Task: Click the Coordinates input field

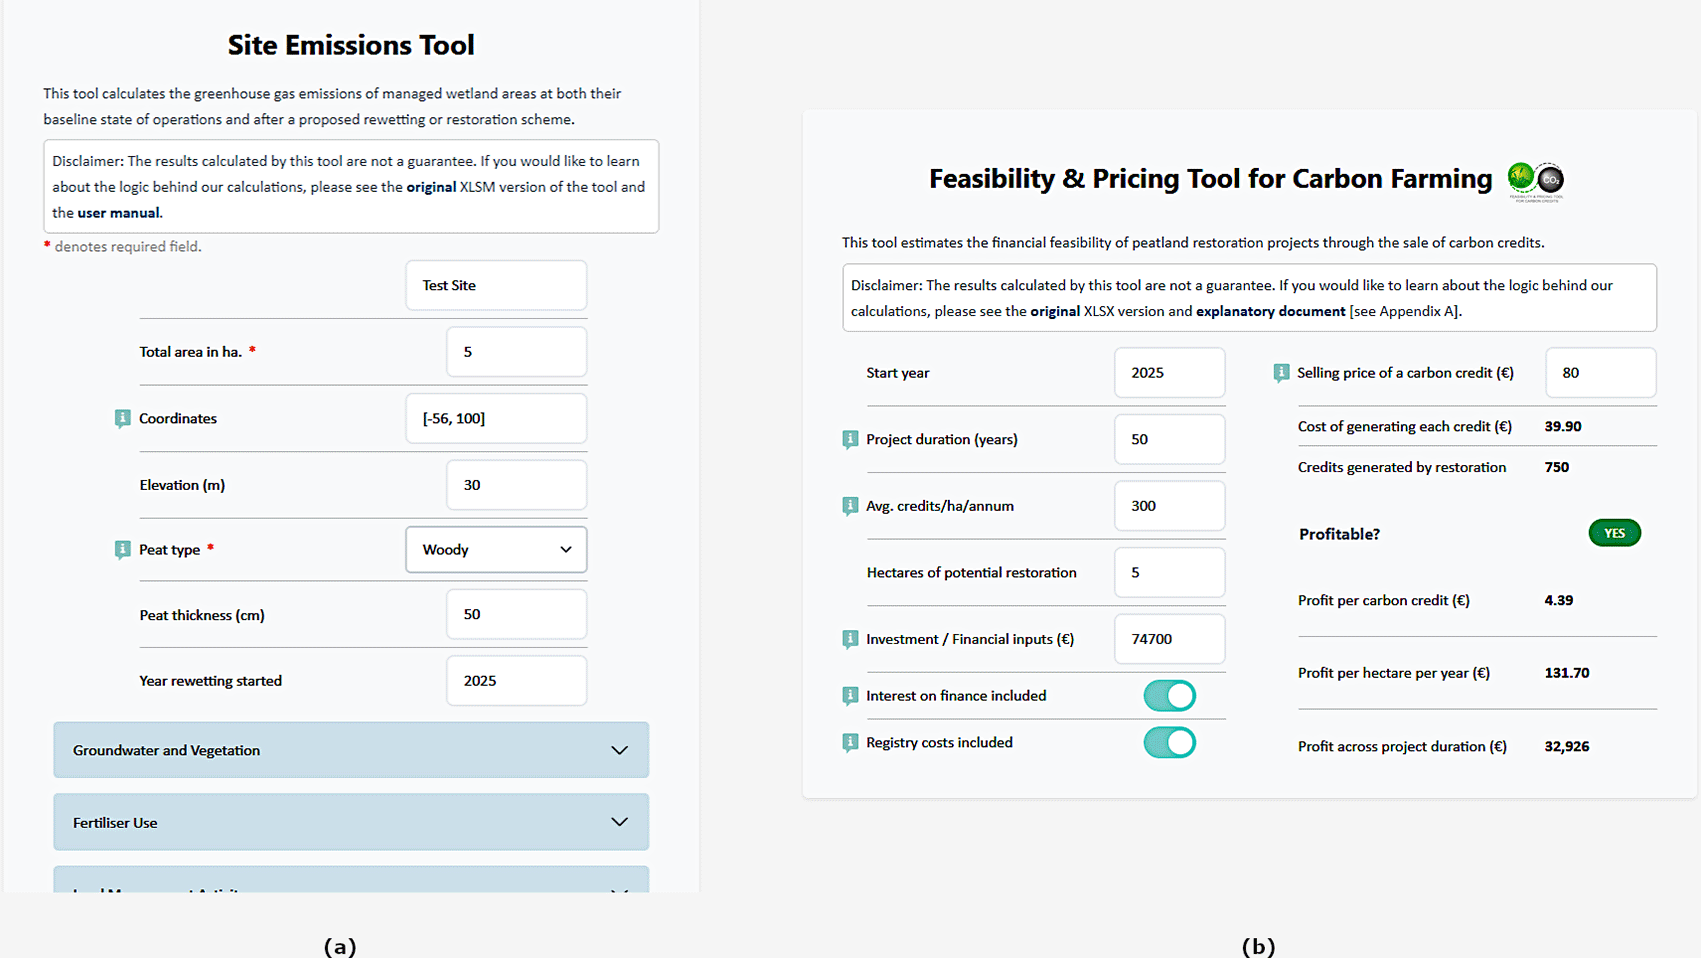Action: coord(496,418)
